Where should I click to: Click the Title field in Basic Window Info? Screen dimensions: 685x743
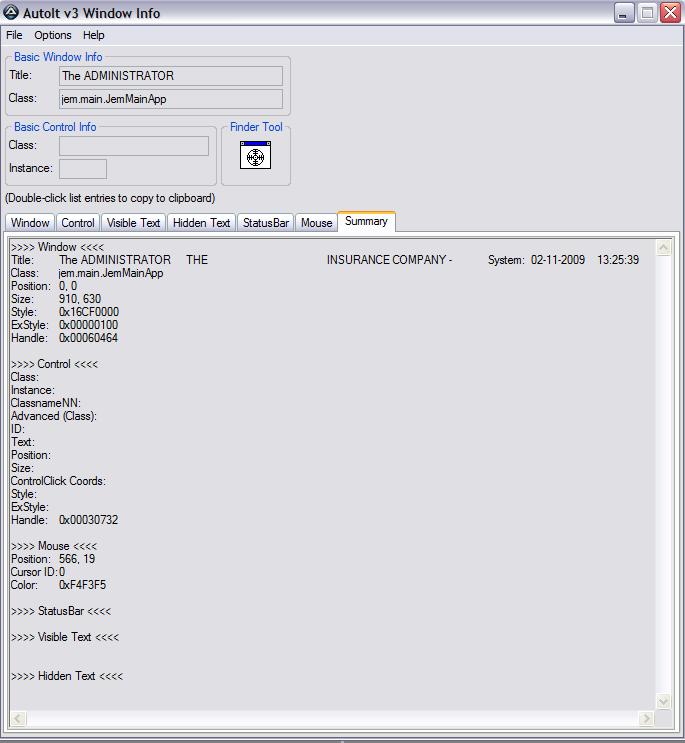point(171,76)
